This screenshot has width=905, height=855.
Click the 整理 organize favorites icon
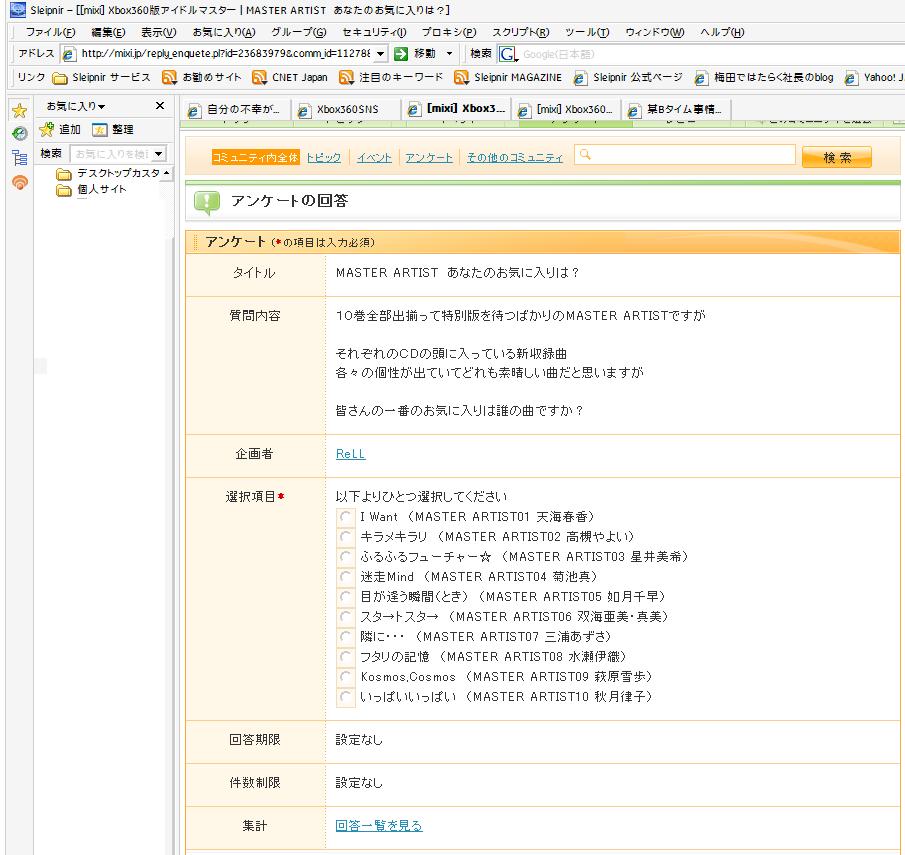tap(99, 130)
